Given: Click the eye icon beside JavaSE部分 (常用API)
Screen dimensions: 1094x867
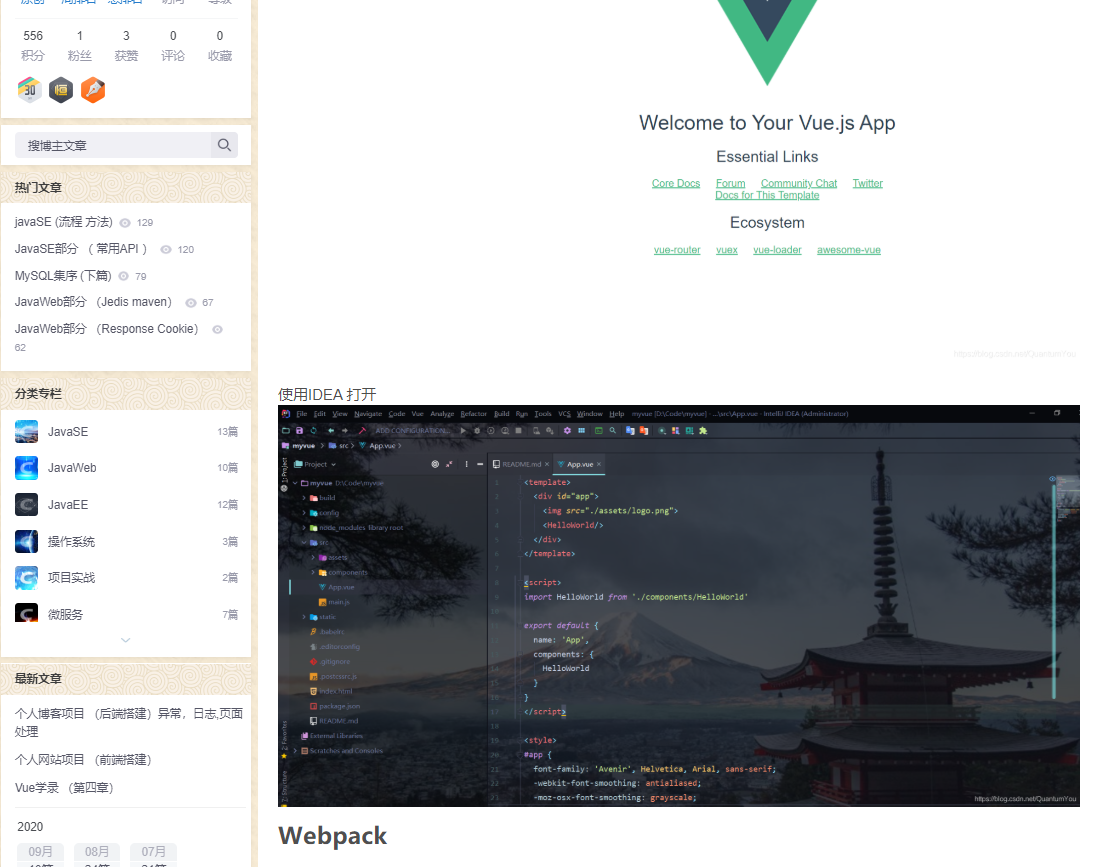Looking at the screenshot, I should pyautogui.click(x=166, y=249).
